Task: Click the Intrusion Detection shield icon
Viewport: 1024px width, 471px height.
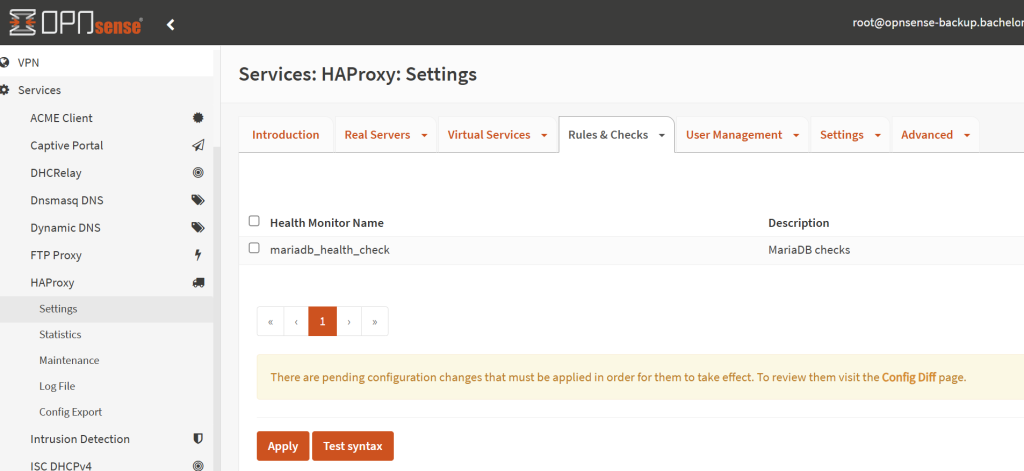Action: click(x=198, y=439)
